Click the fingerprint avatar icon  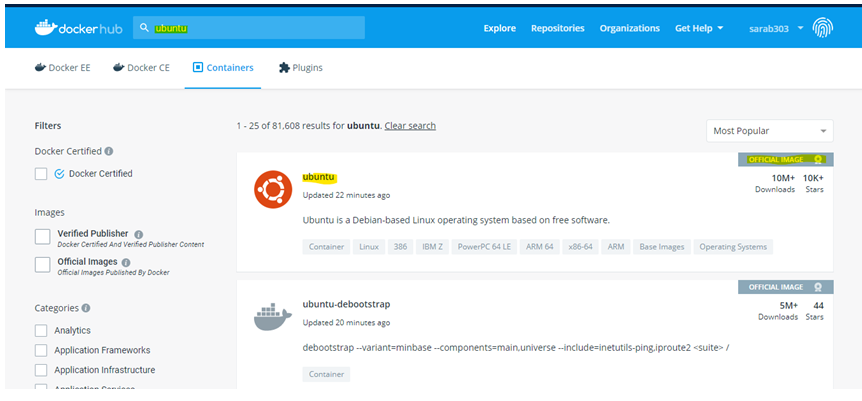pos(822,28)
